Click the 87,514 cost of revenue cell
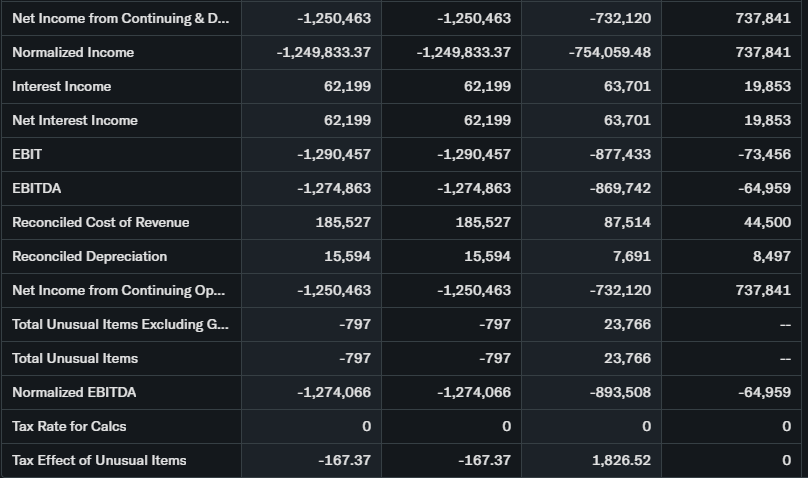Viewport: 808px width, 478px height. point(628,222)
